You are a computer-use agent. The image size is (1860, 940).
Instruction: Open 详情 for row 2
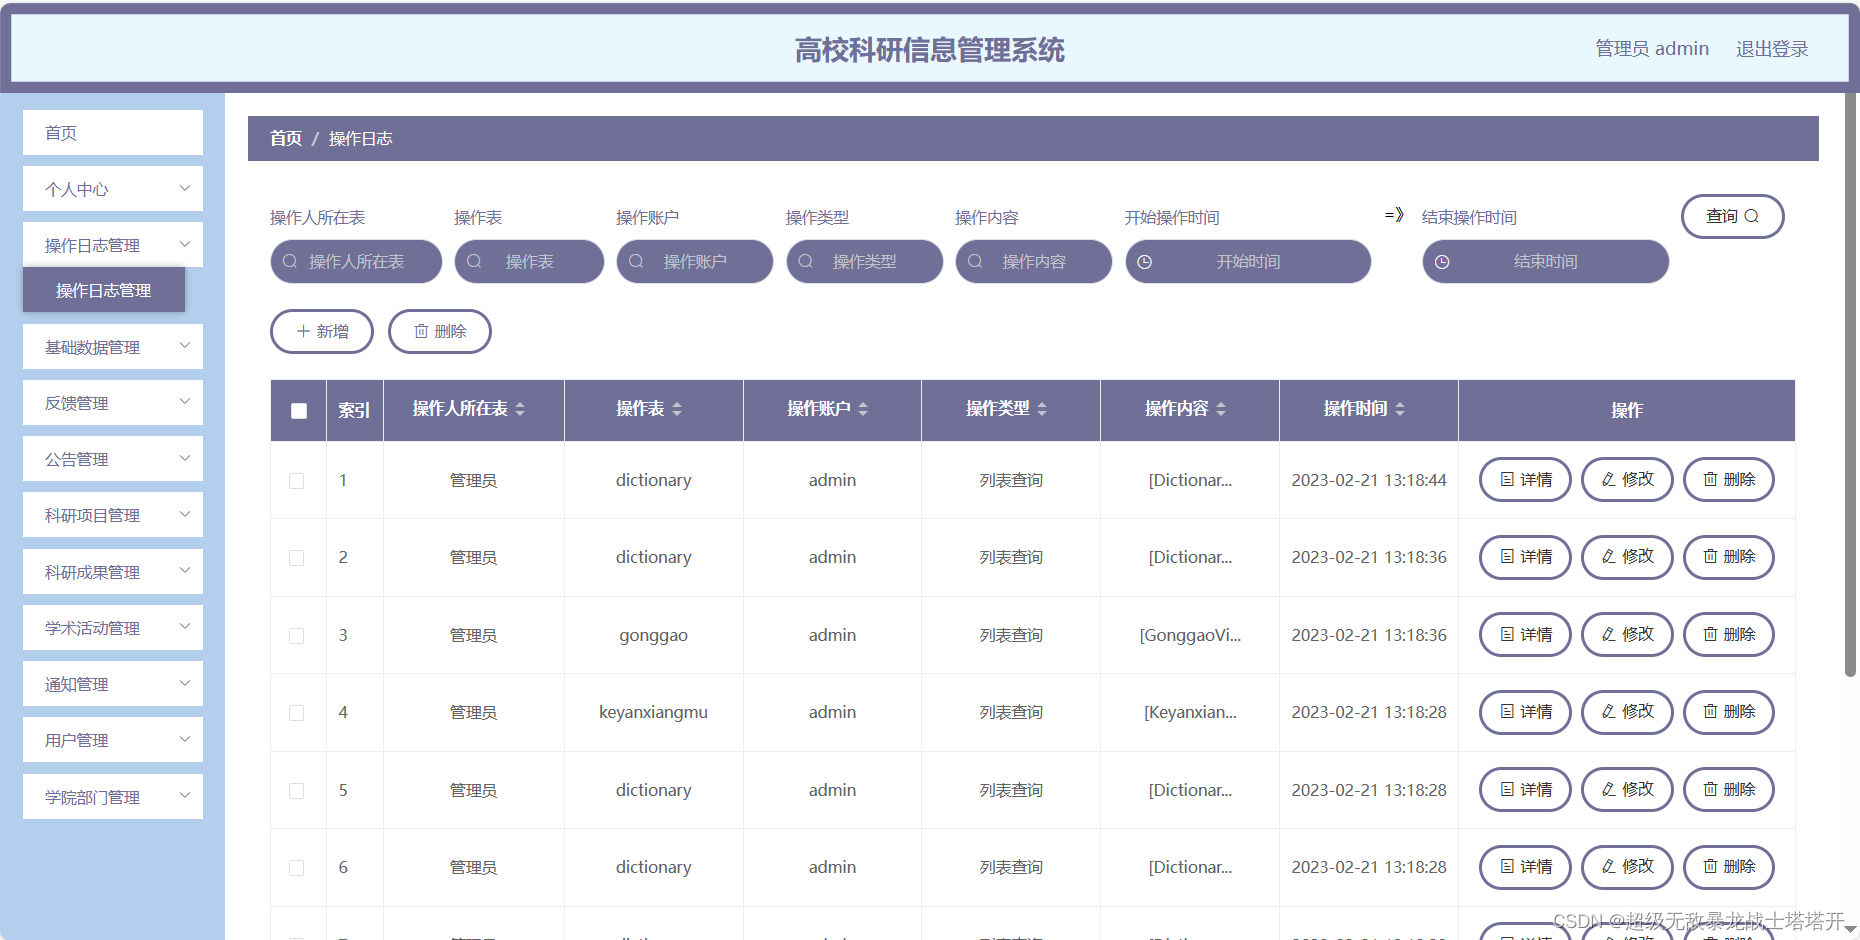pos(1525,557)
